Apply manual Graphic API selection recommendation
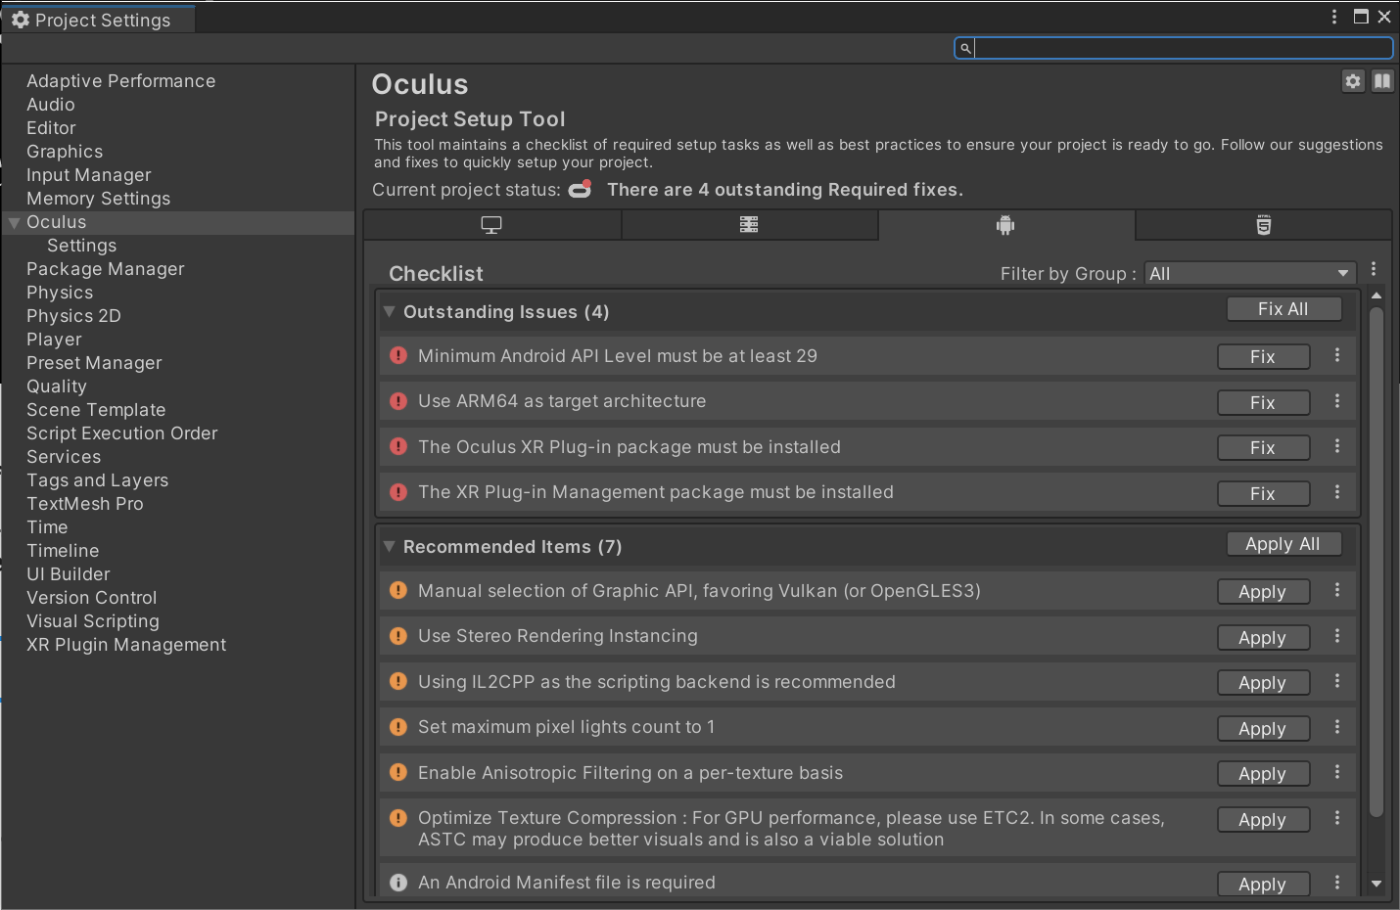Viewport: 1400px width, 910px height. point(1263,592)
